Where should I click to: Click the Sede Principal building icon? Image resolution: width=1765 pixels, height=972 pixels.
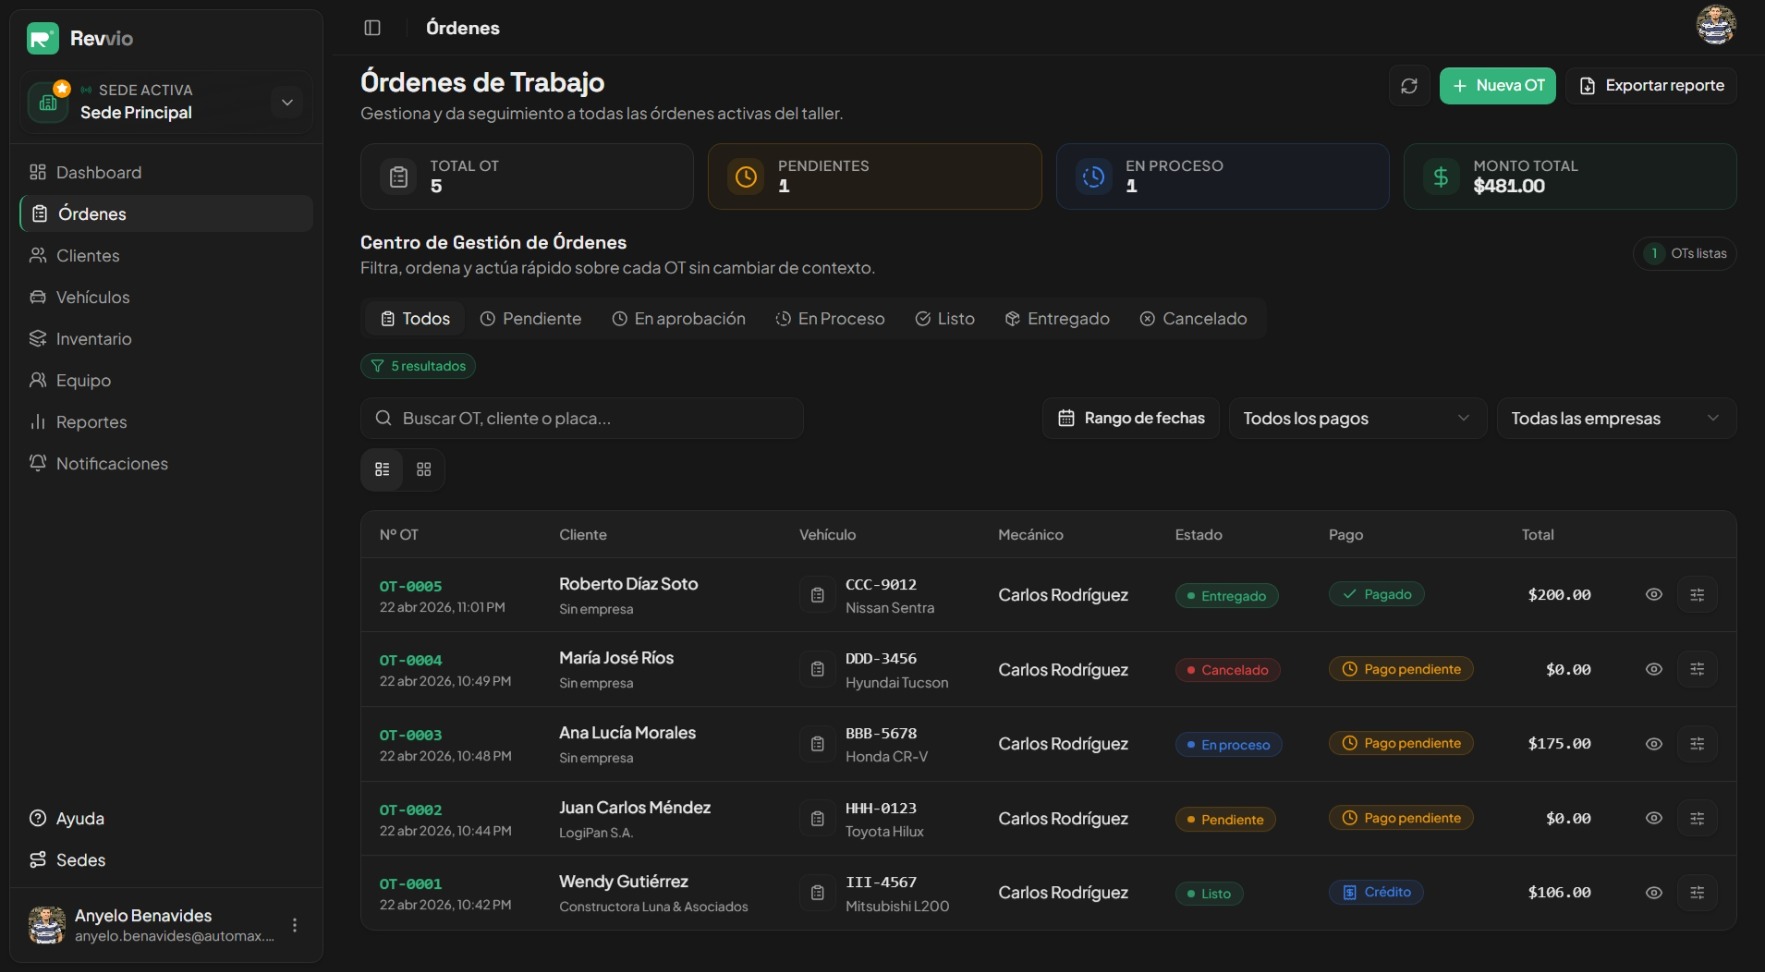tap(48, 102)
